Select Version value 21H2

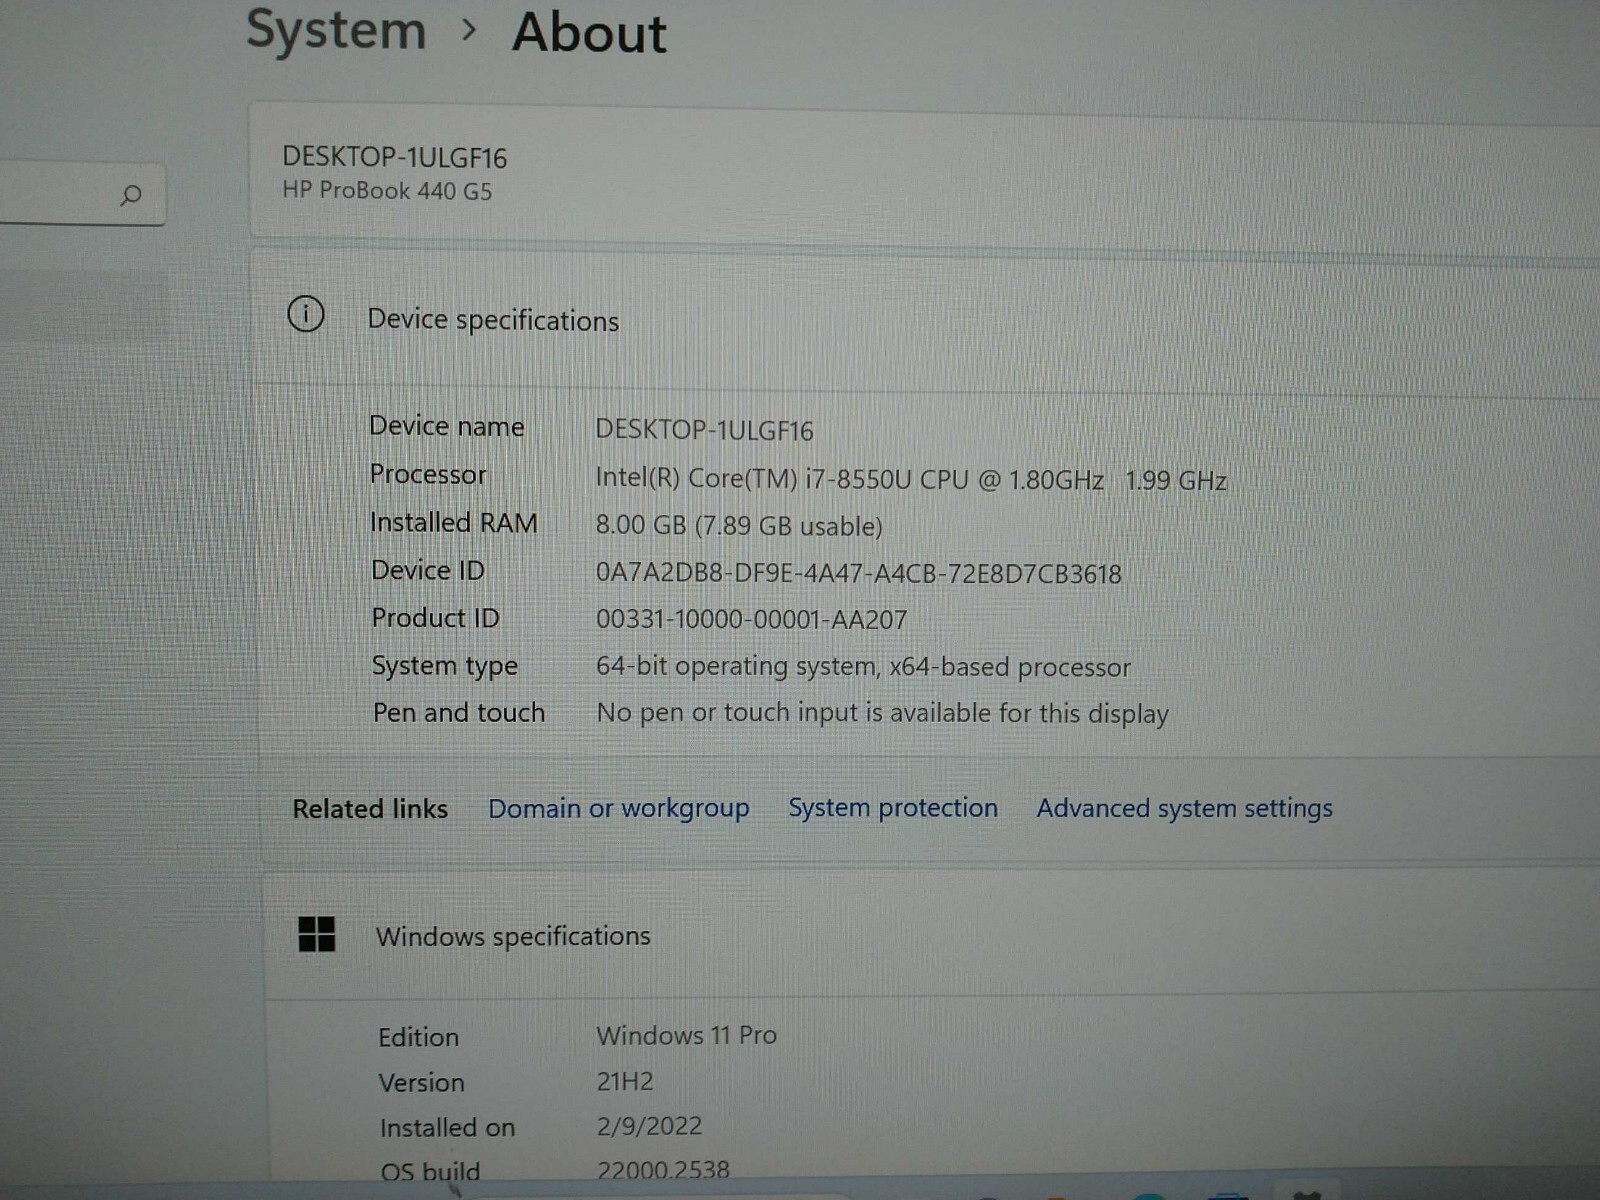tap(625, 1081)
